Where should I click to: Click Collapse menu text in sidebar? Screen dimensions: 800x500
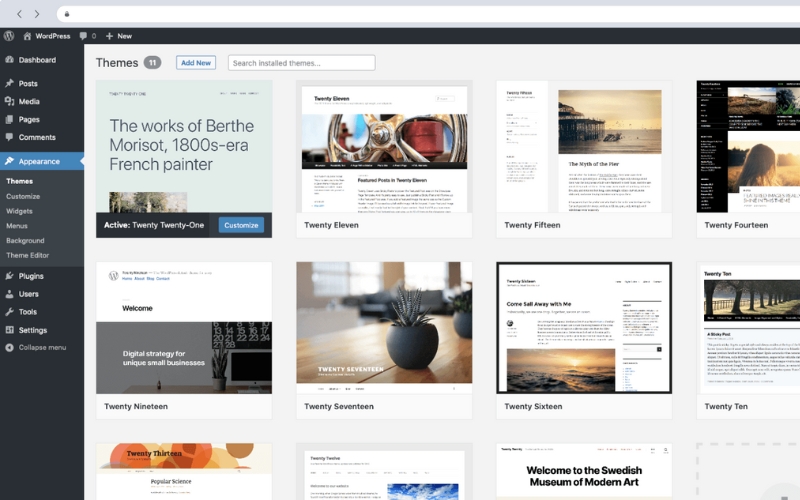[42, 347]
